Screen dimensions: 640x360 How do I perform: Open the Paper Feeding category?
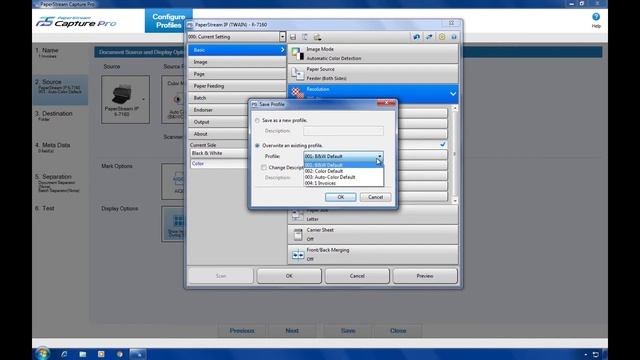click(237, 86)
